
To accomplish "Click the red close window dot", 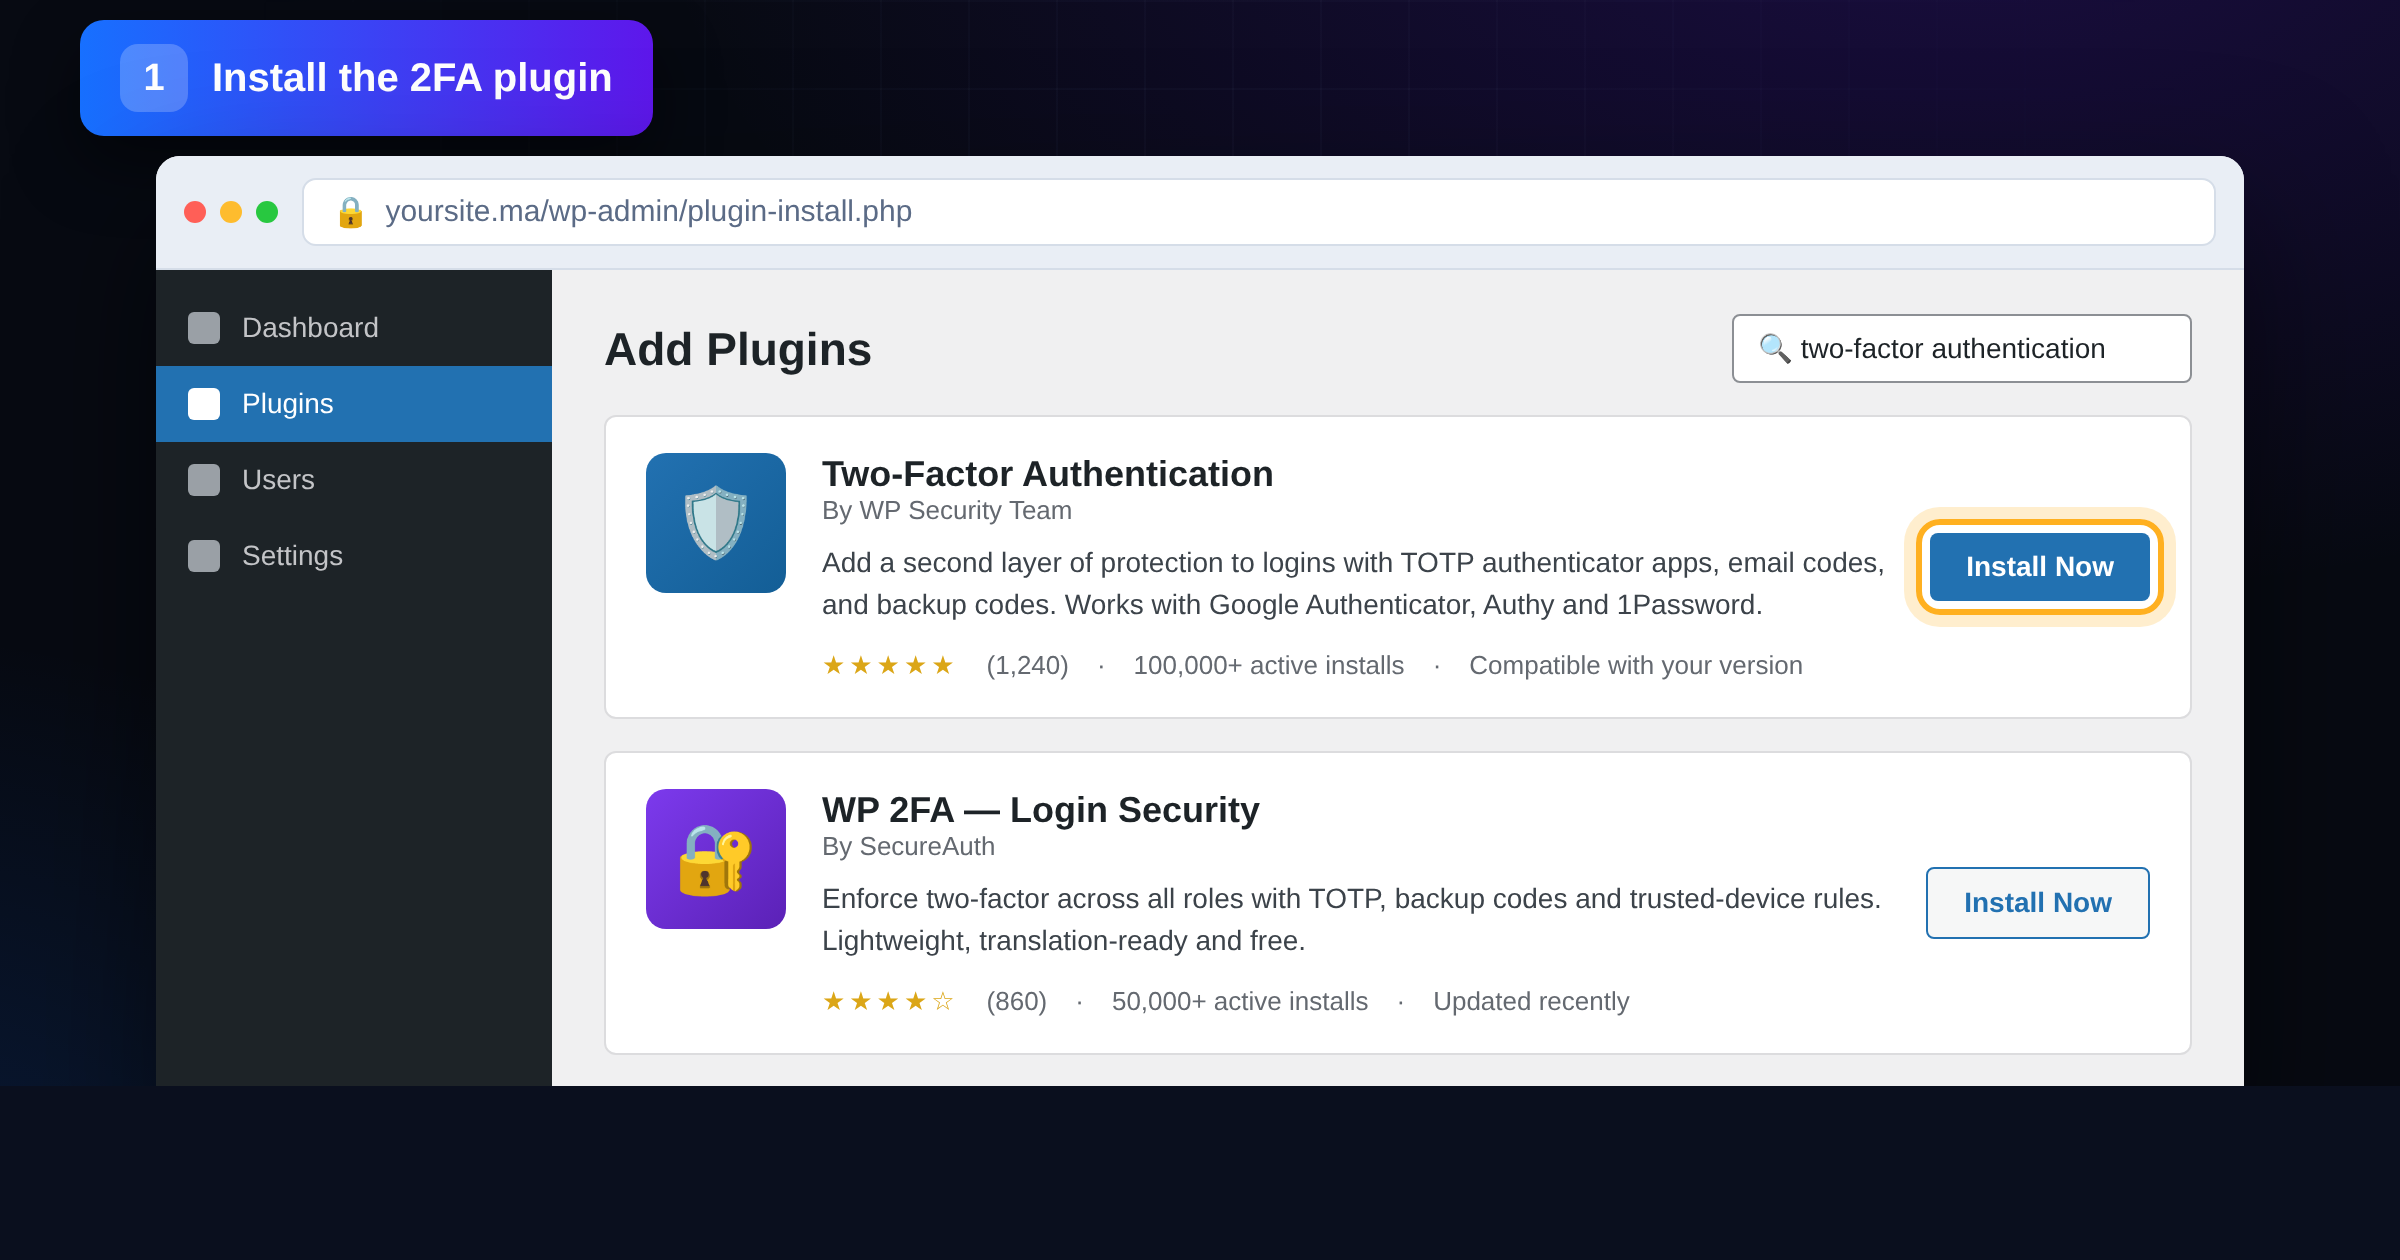I will (x=195, y=212).
